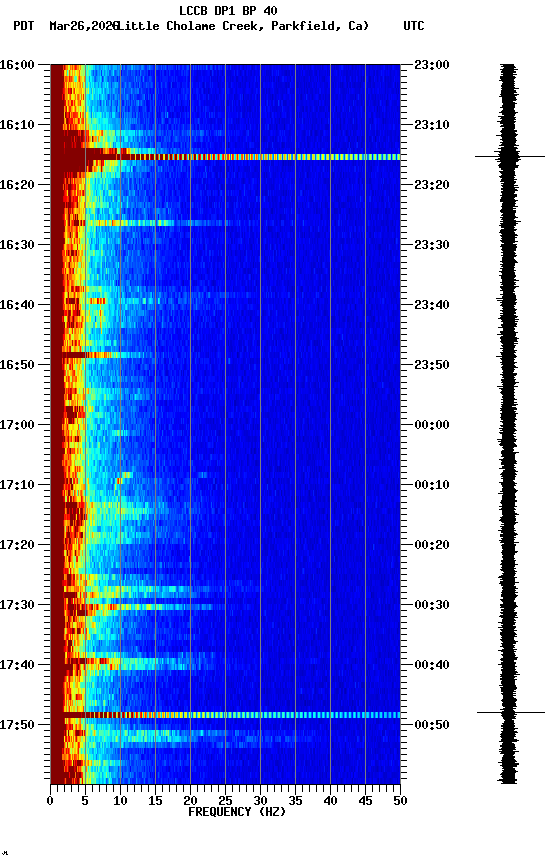Image resolution: width=552 pixels, height=864 pixels.
Task: Click the '16:20' PDT time label
Action: [17, 185]
